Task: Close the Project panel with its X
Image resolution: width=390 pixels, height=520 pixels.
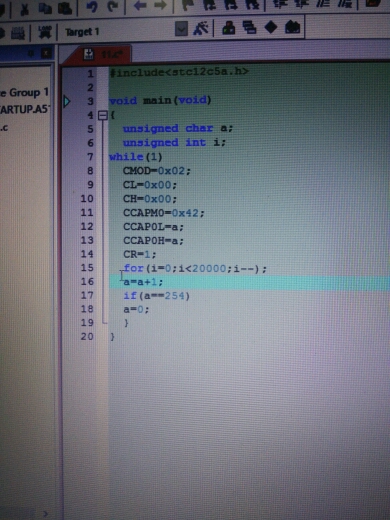Action: [x=46, y=53]
